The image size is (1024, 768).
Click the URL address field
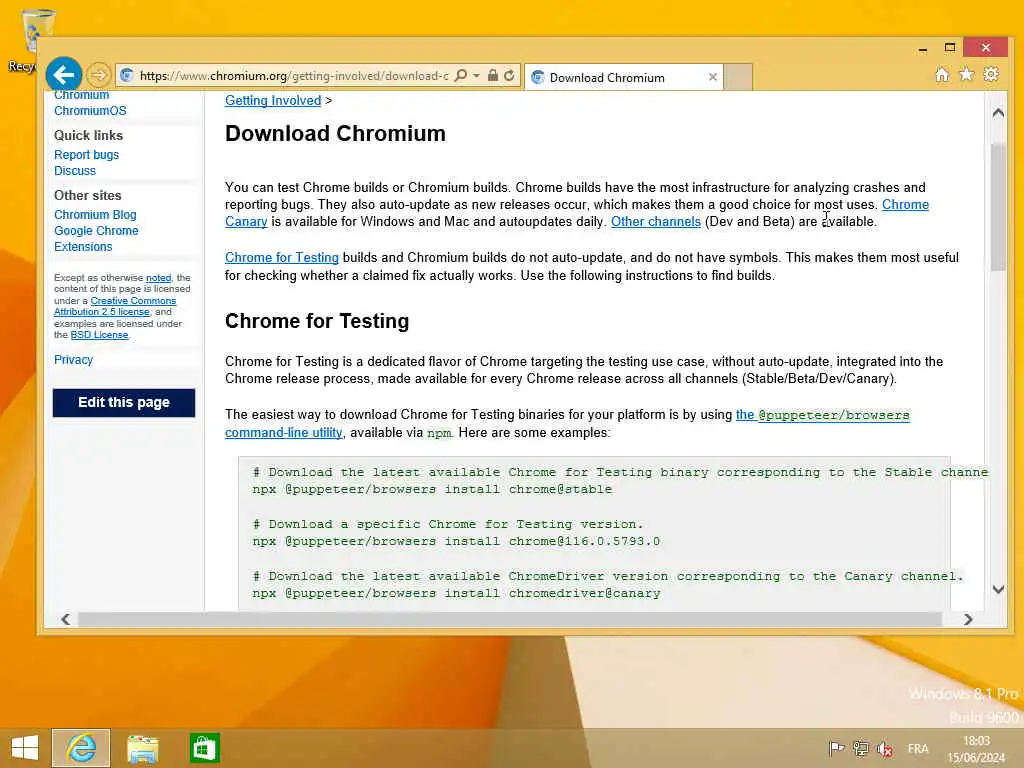[293, 76]
